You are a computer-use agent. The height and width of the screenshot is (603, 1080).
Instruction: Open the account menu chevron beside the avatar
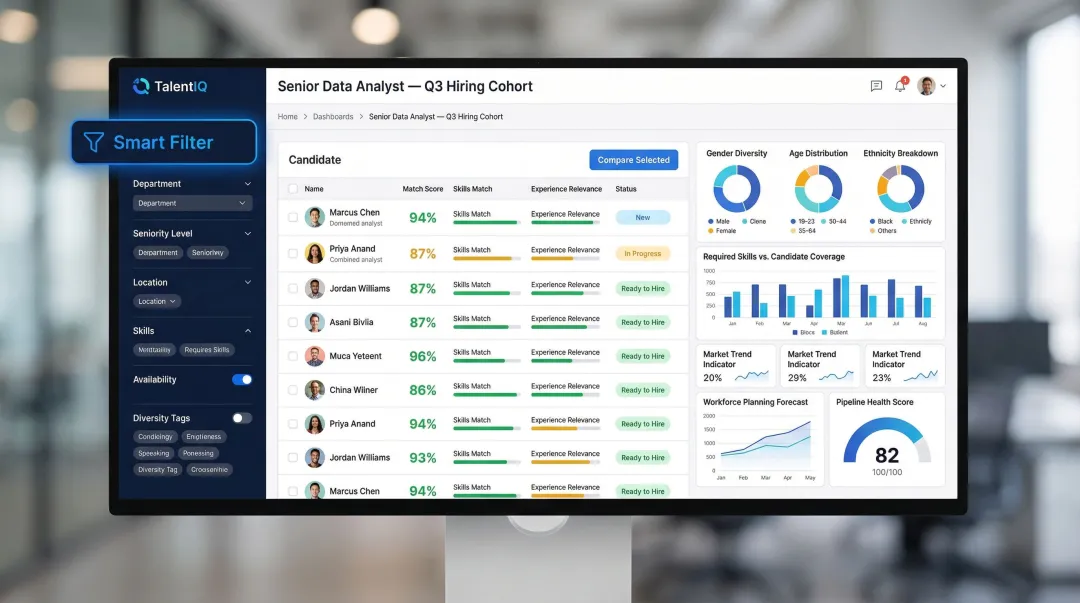point(943,85)
